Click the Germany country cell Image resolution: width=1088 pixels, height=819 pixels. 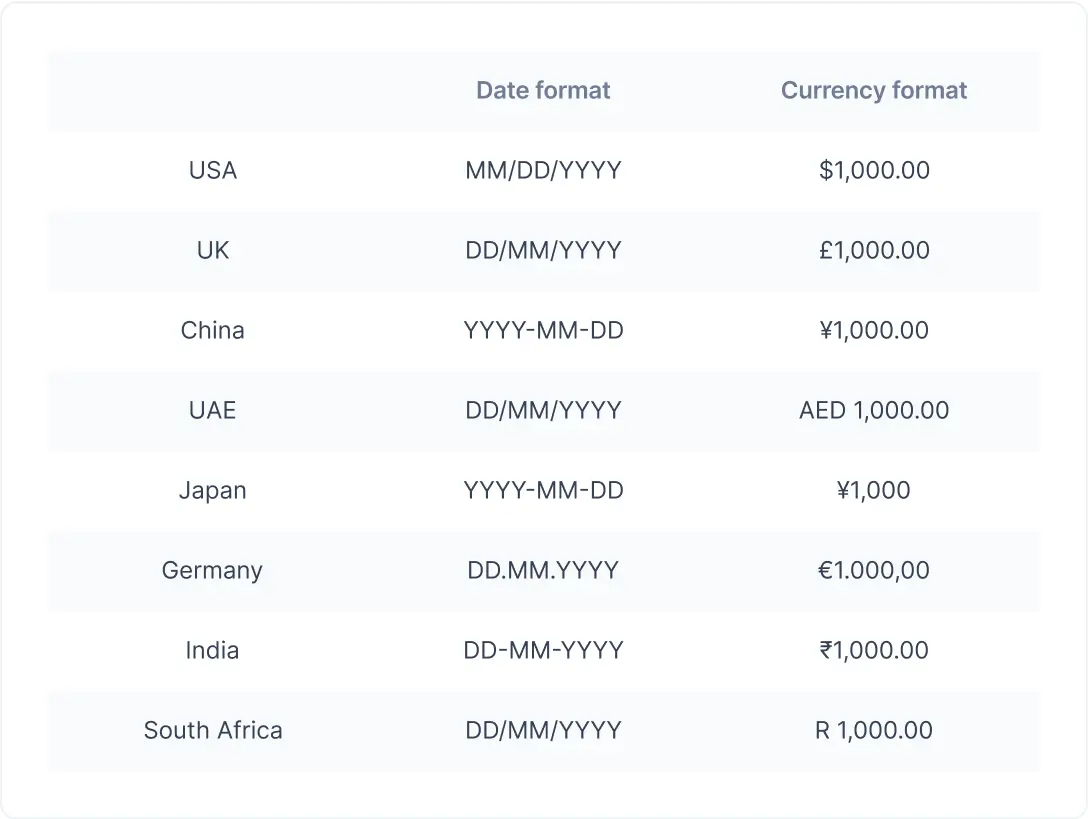(213, 571)
